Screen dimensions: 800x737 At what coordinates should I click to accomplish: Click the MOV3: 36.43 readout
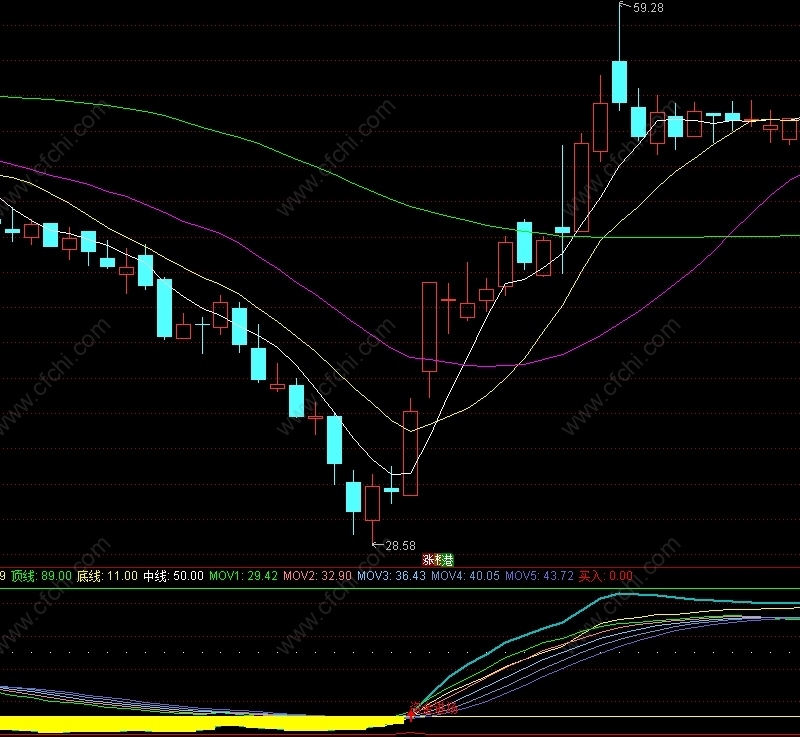(x=391, y=576)
